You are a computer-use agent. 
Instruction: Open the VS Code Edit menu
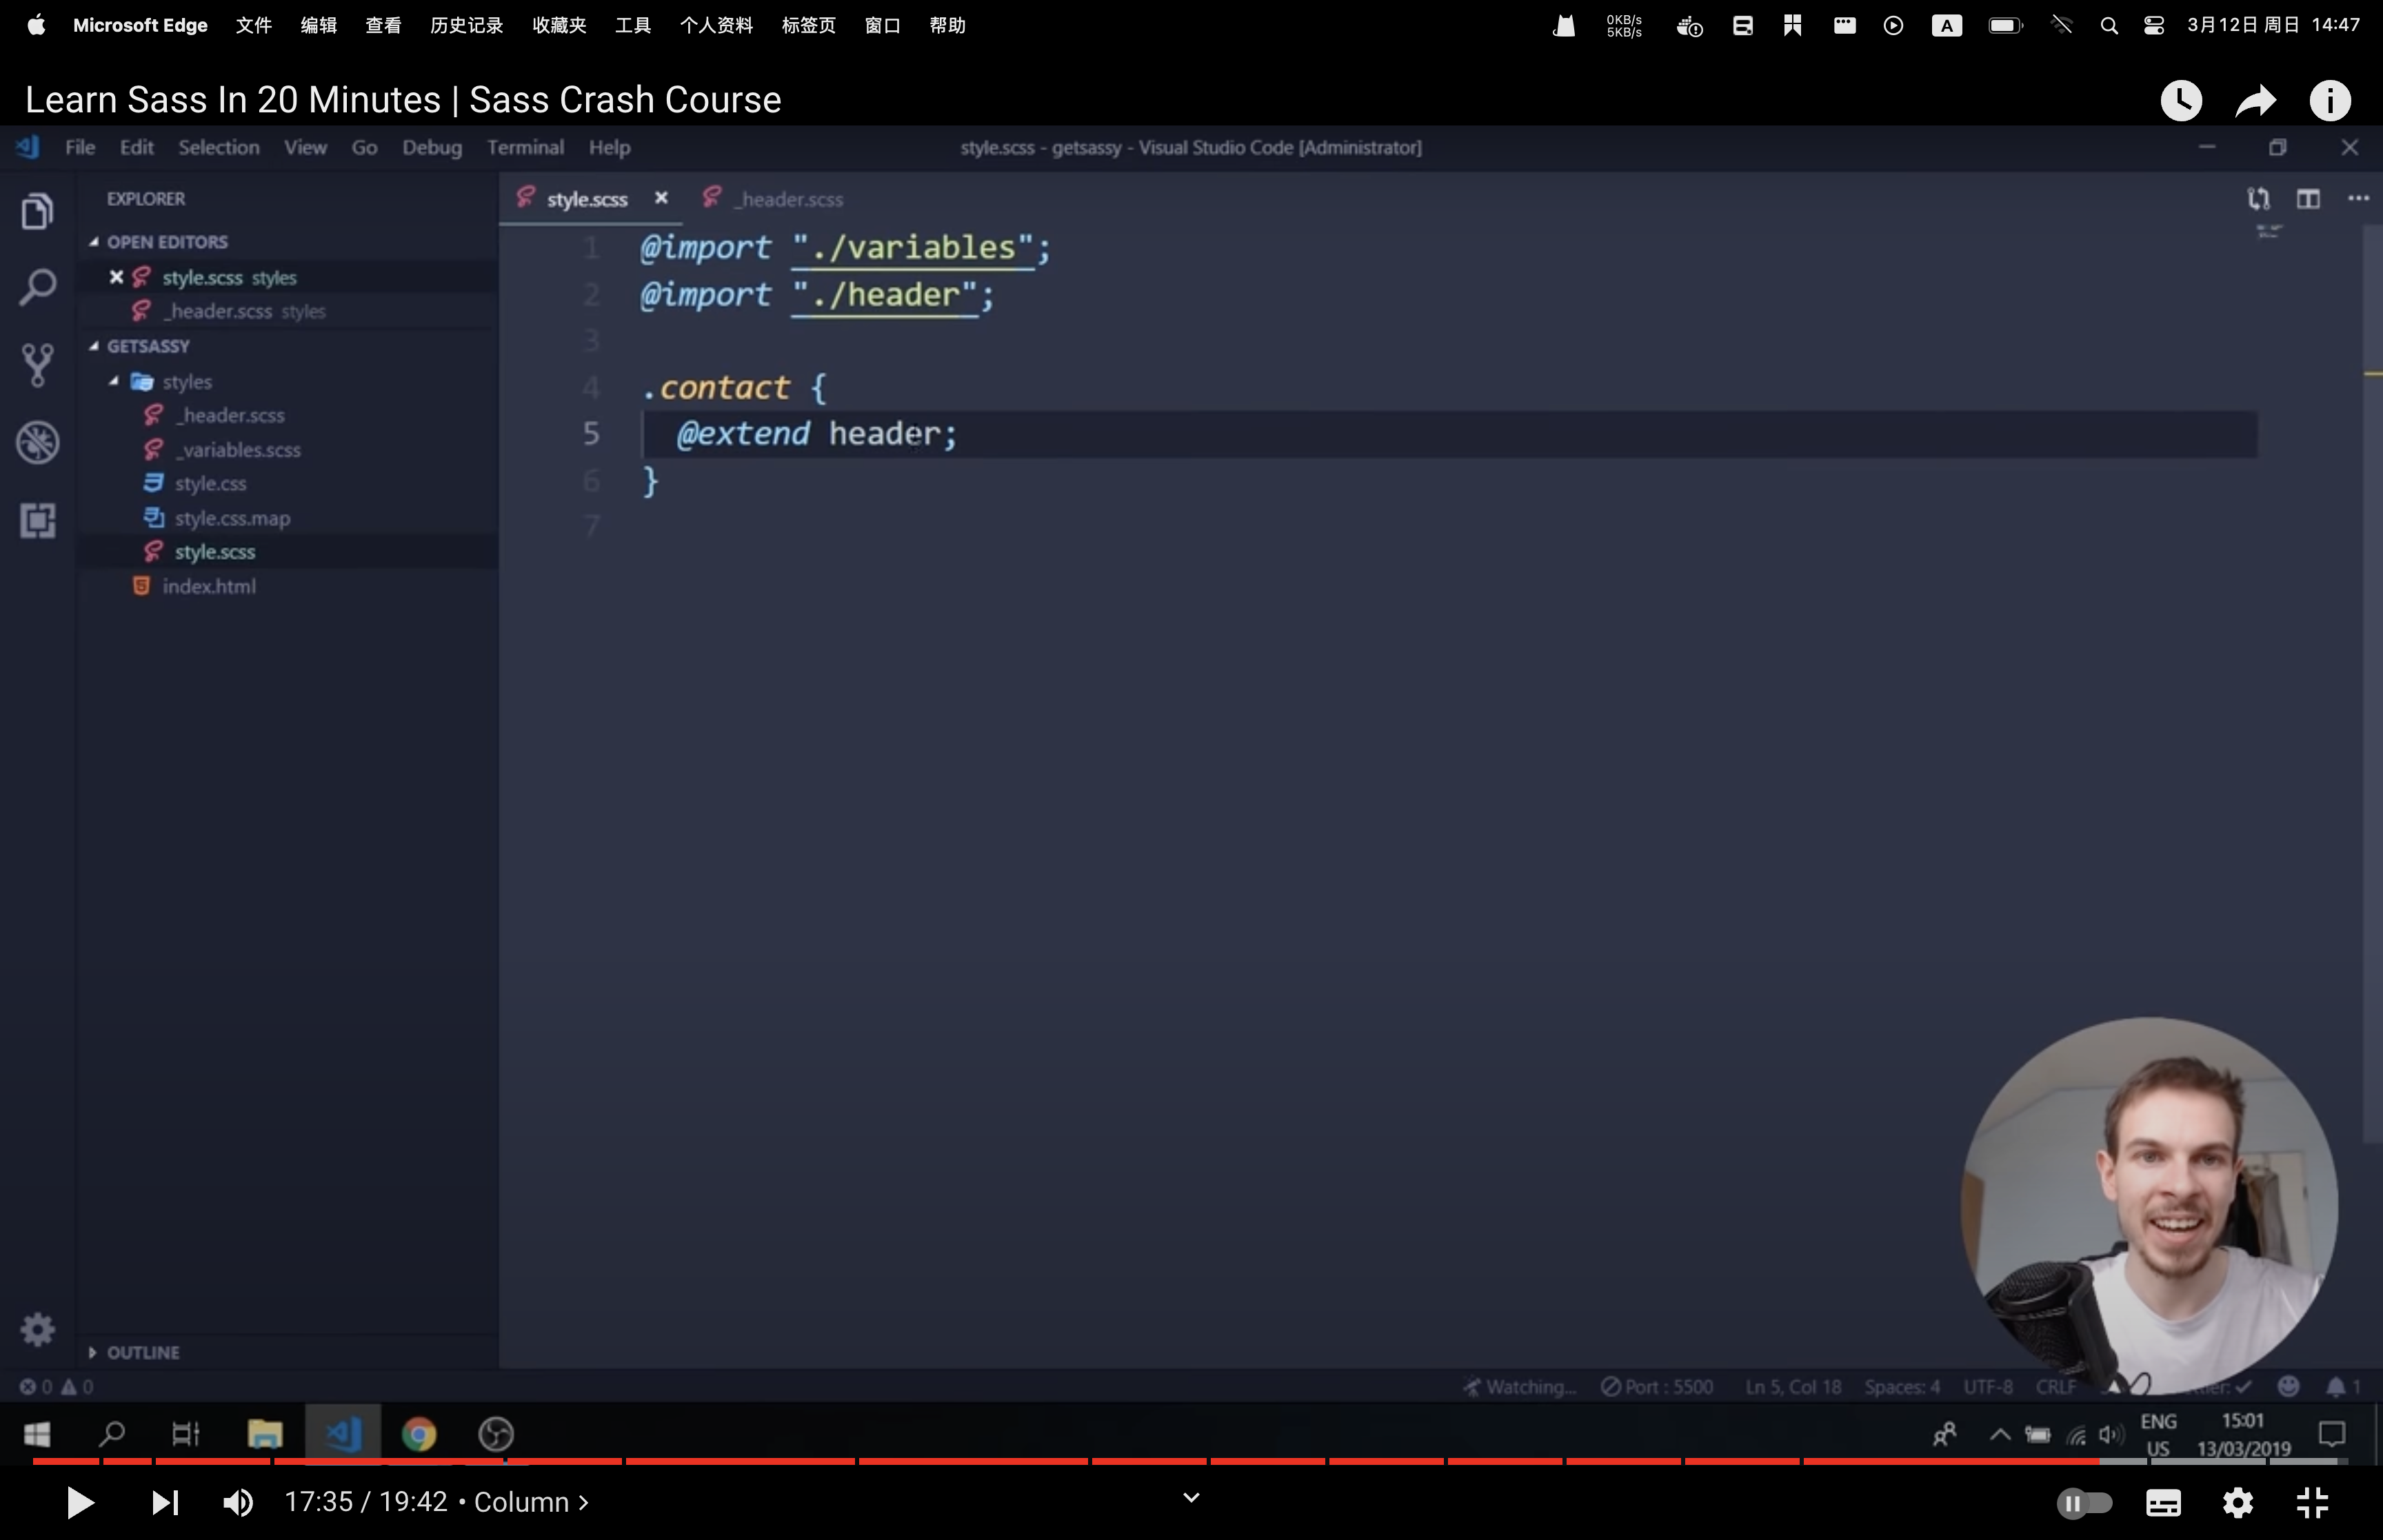pos(136,147)
